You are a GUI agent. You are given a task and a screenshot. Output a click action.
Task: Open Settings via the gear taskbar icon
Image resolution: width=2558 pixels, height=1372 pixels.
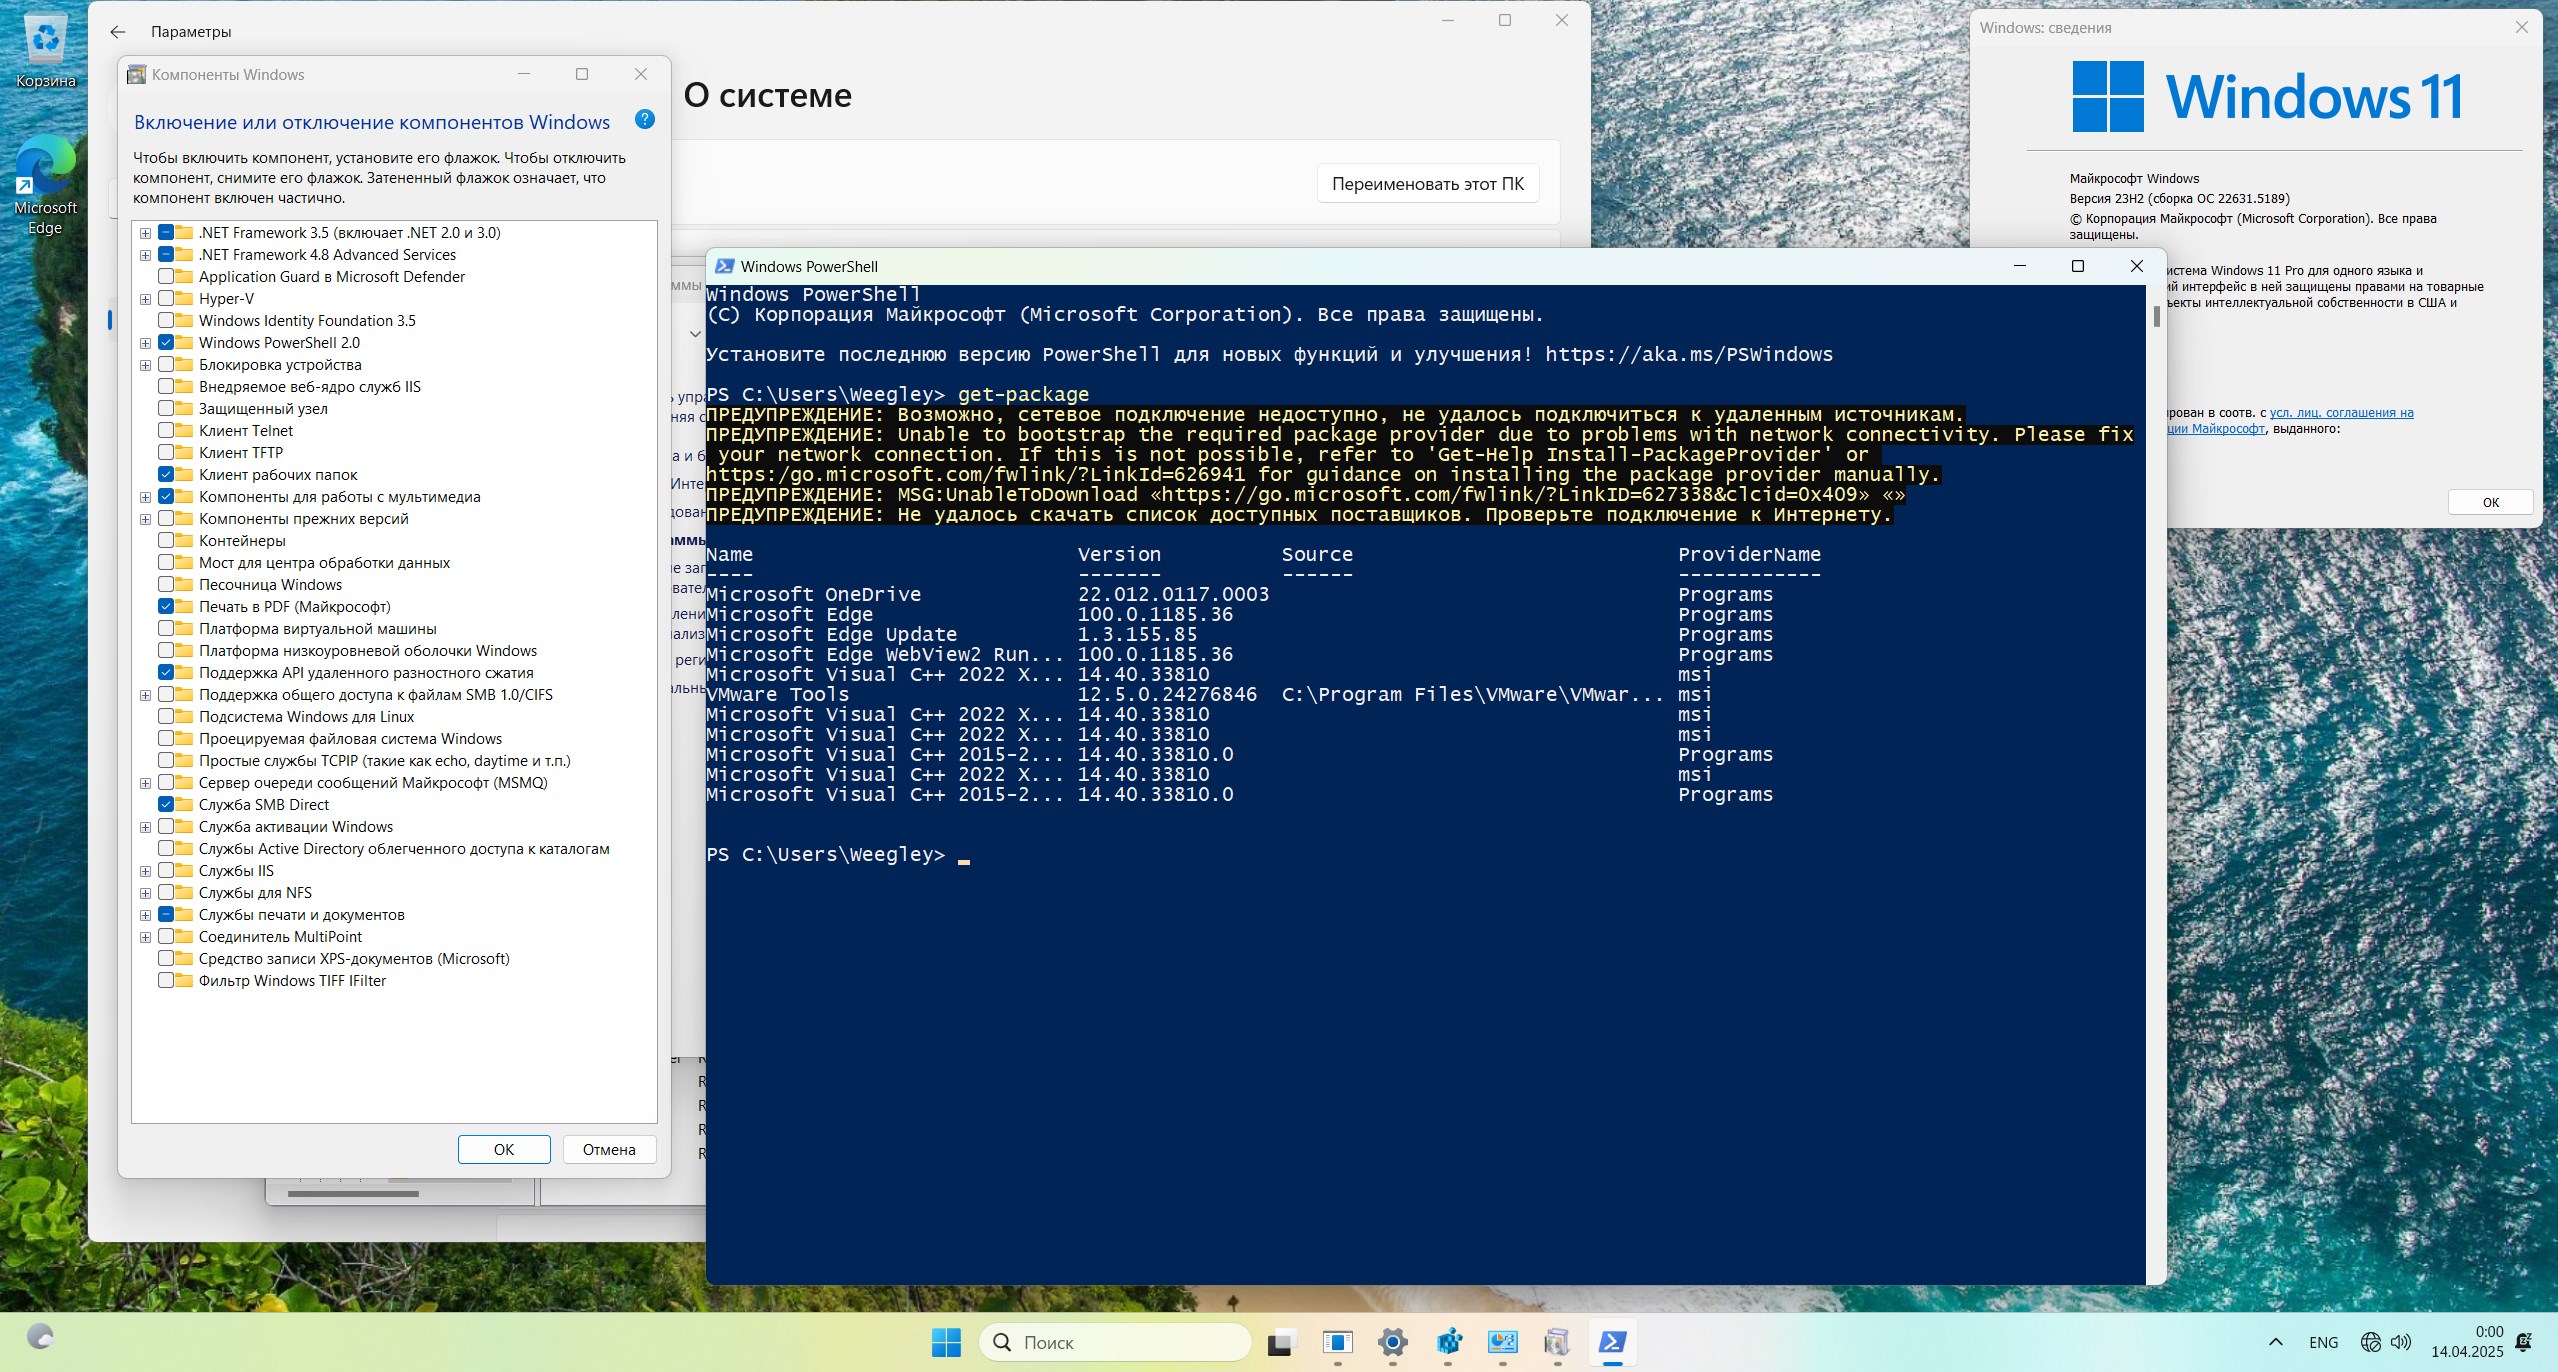pos(1394,1340)
